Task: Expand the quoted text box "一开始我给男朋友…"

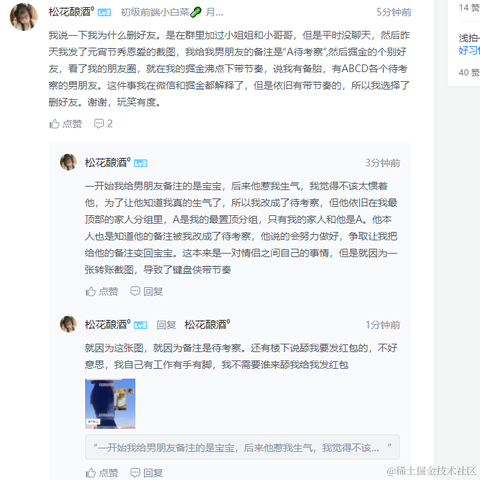Action: 242,447
